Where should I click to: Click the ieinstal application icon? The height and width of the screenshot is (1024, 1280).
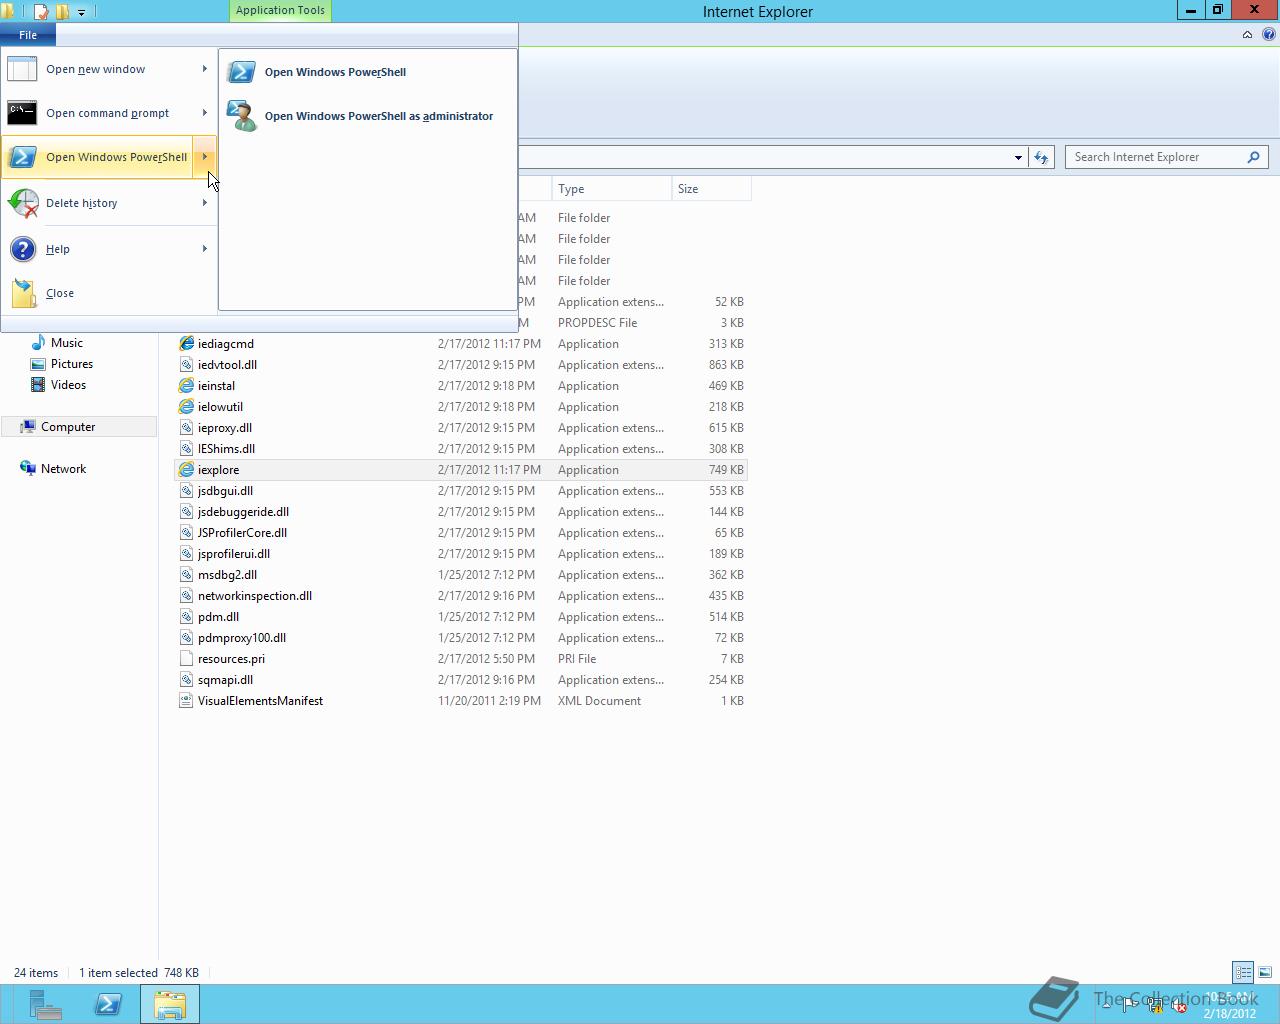pos(186,386)
